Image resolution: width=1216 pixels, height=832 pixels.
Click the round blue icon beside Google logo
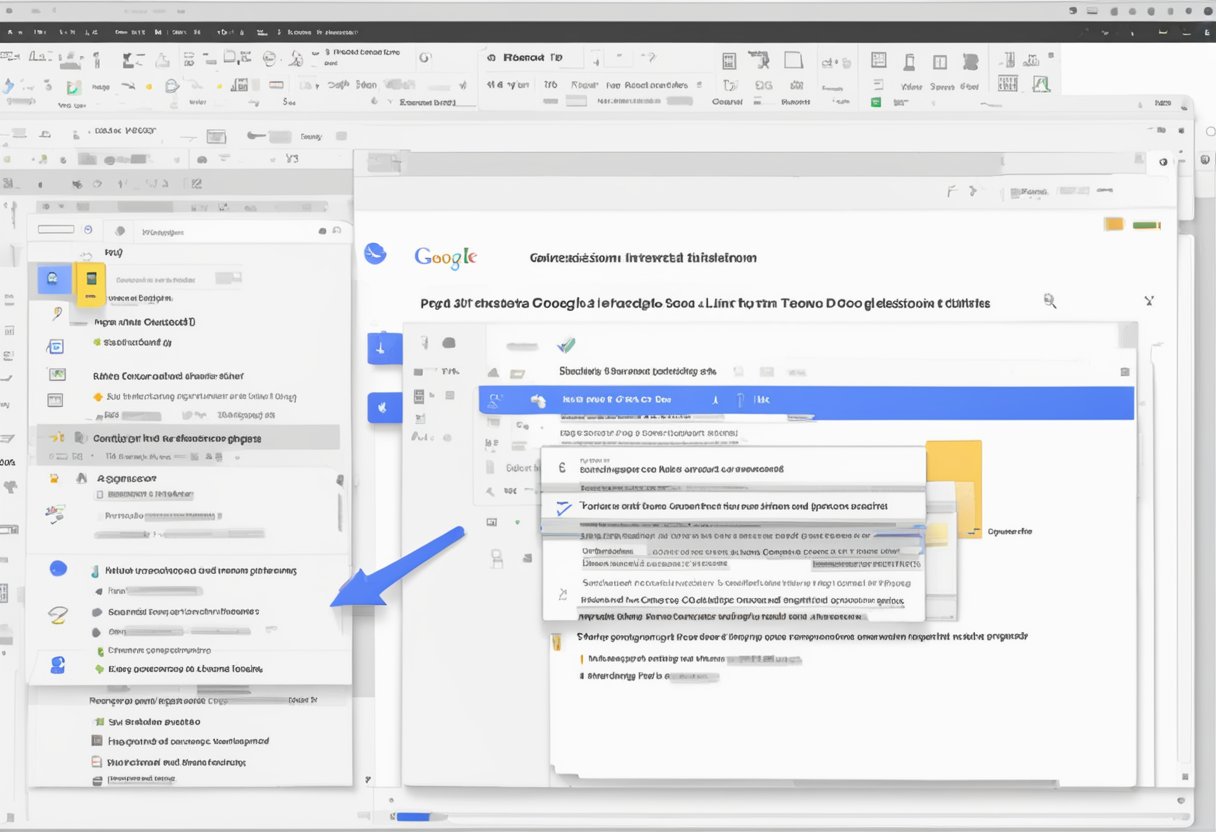(375, 254)
